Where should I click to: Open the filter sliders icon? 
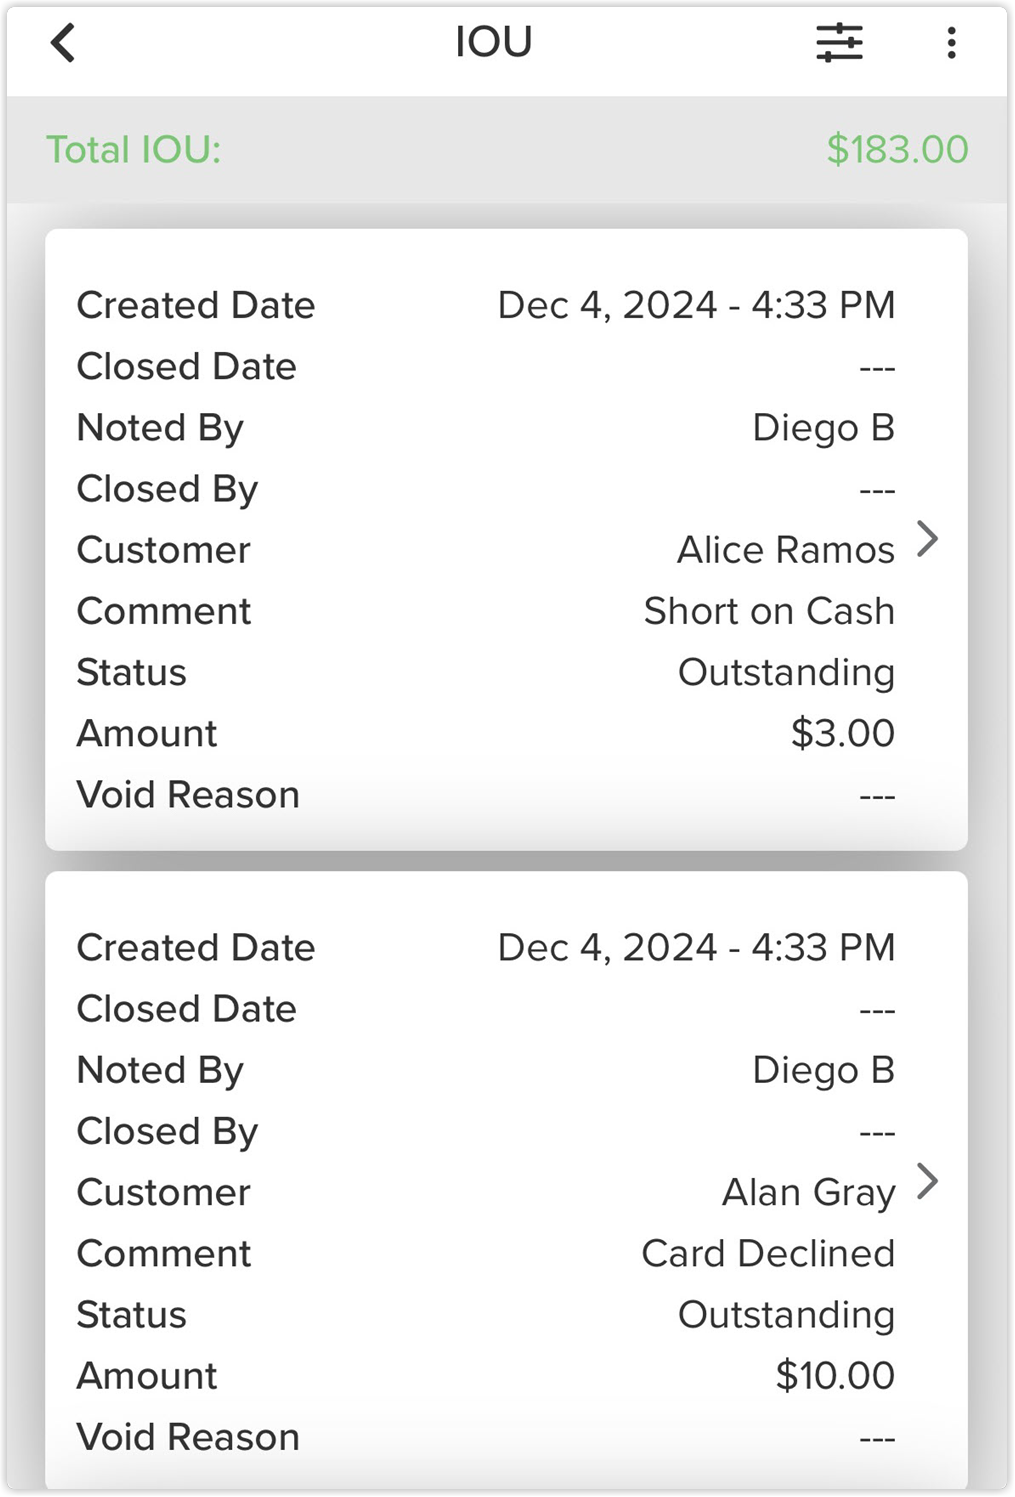pos(839,43)
